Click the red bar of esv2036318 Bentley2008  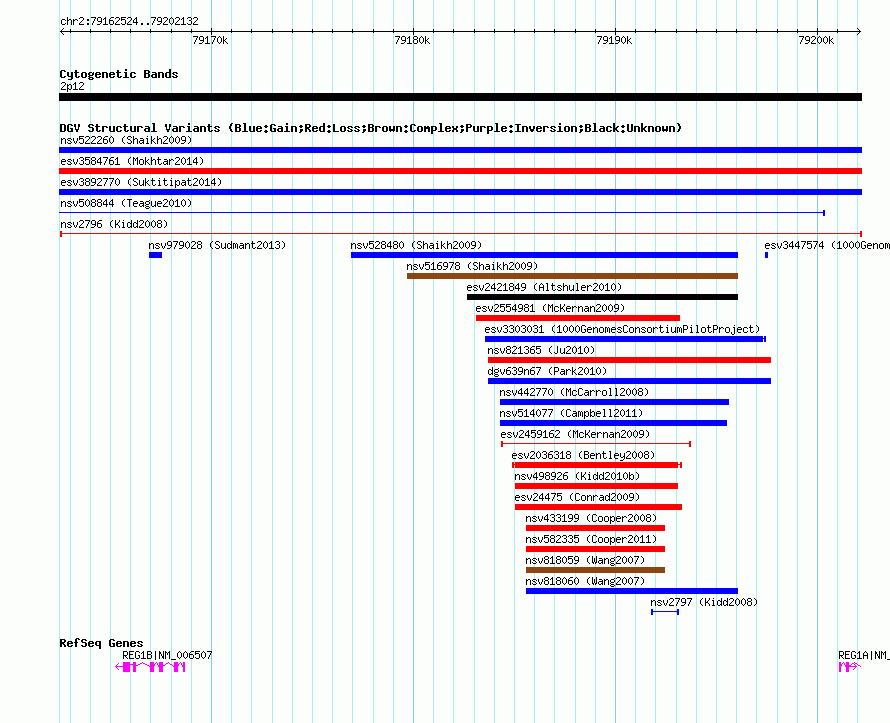click(597, 465)
